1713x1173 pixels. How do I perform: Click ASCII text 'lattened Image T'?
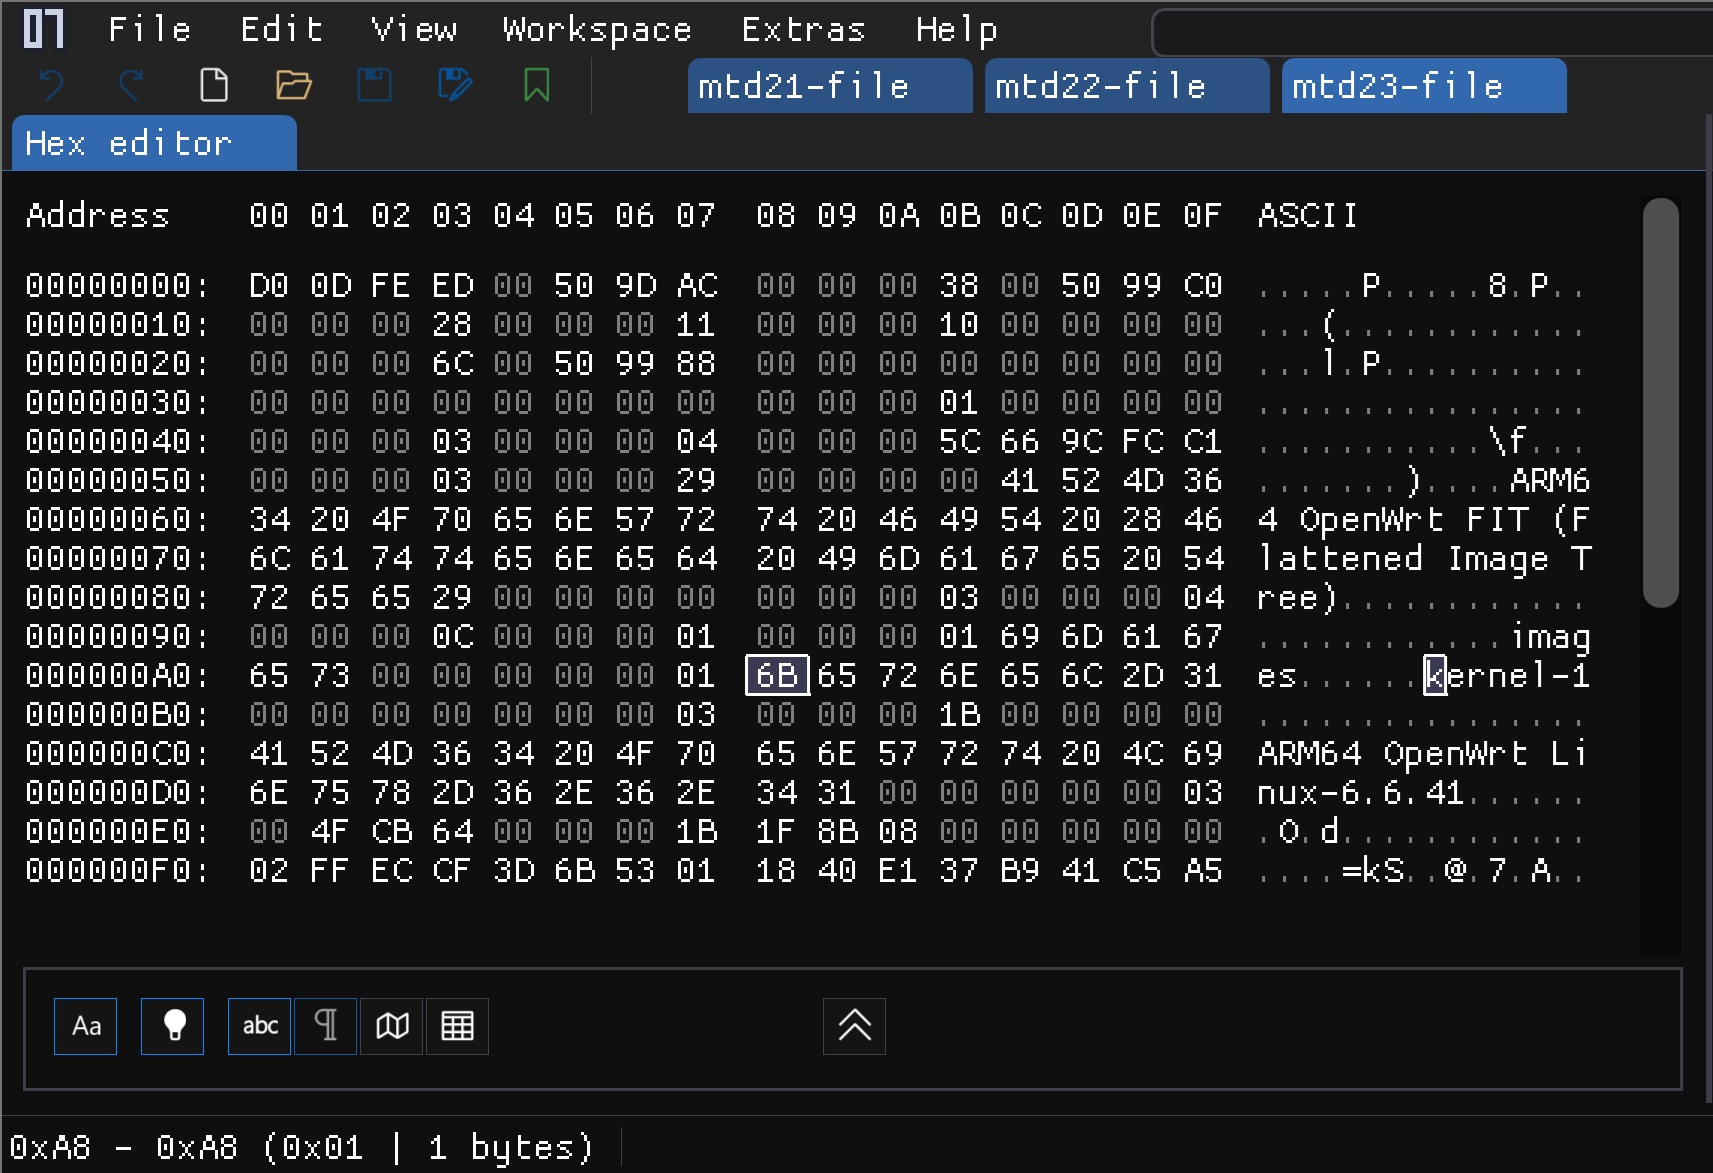tap(1424, 558)
